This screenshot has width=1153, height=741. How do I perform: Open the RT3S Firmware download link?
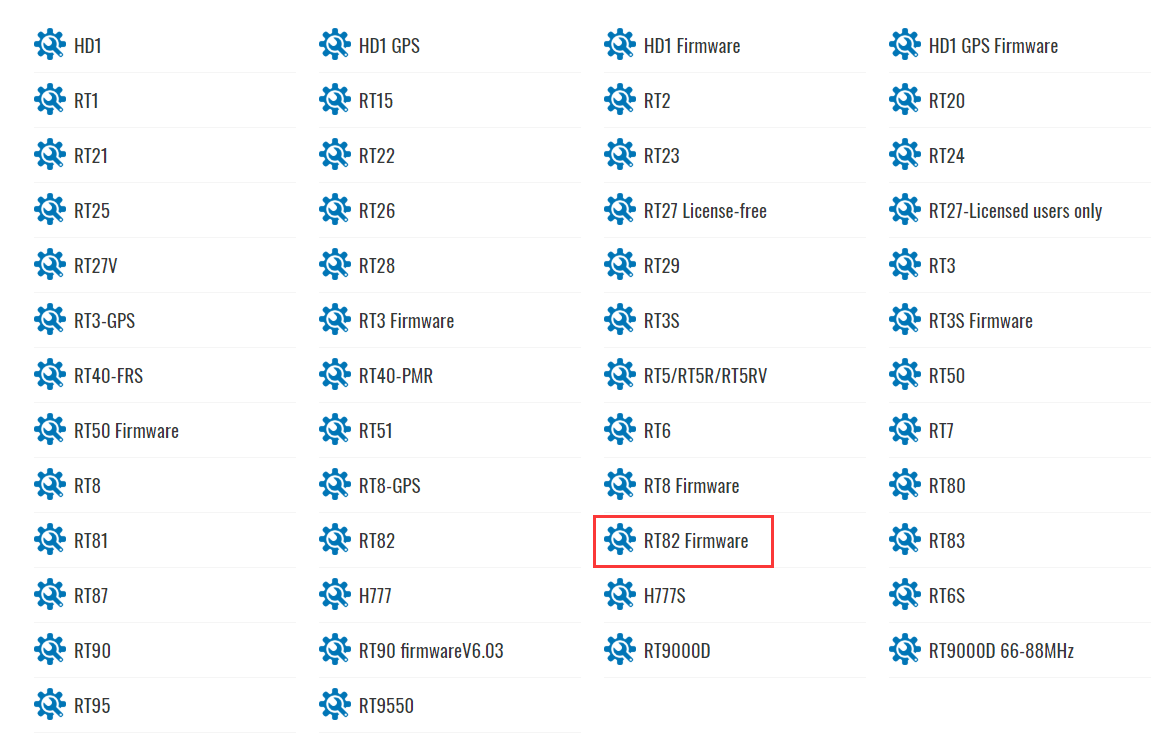pos(980,321)
